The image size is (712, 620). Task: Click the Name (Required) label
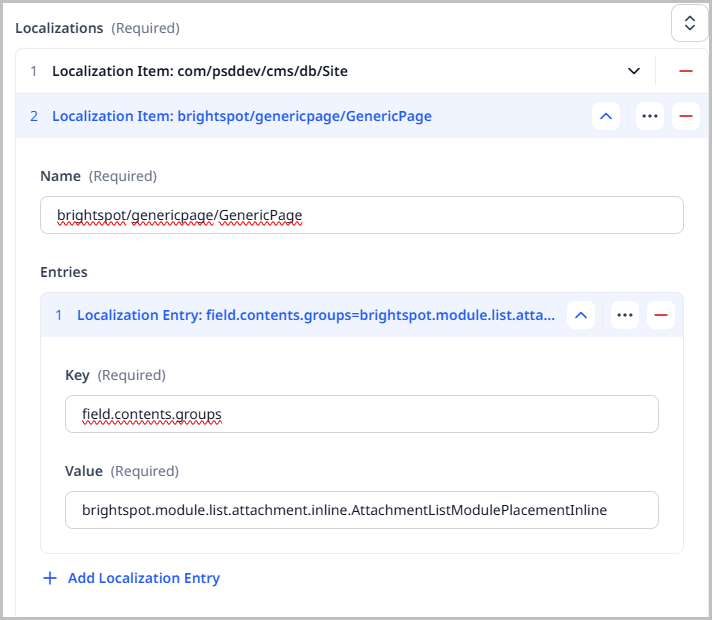99,176
